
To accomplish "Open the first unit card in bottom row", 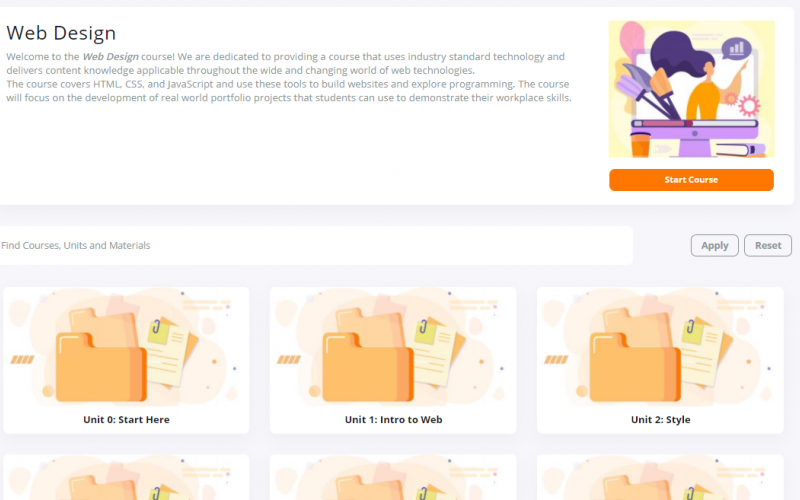I will pyautogui.click(x=126, y=478).
